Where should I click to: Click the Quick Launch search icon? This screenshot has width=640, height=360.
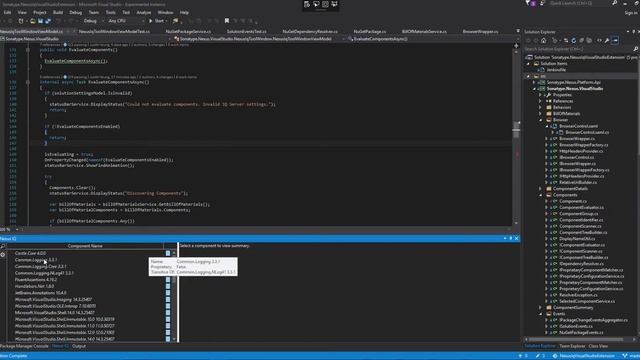(615, 3)
